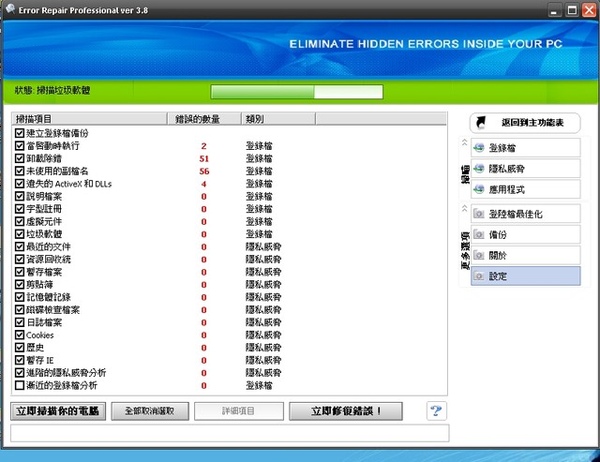Click the app icon in the title bar
Screen dimensions: 600x462
(x=10, y=9)
